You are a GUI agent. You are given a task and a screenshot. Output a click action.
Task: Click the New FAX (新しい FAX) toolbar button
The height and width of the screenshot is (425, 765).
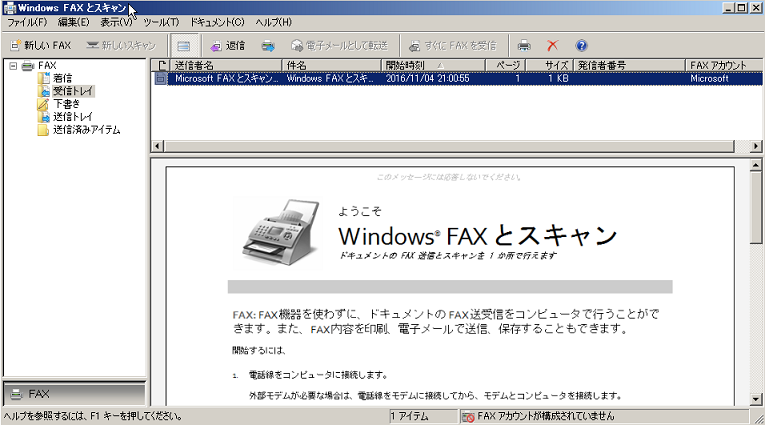[41, 46]
